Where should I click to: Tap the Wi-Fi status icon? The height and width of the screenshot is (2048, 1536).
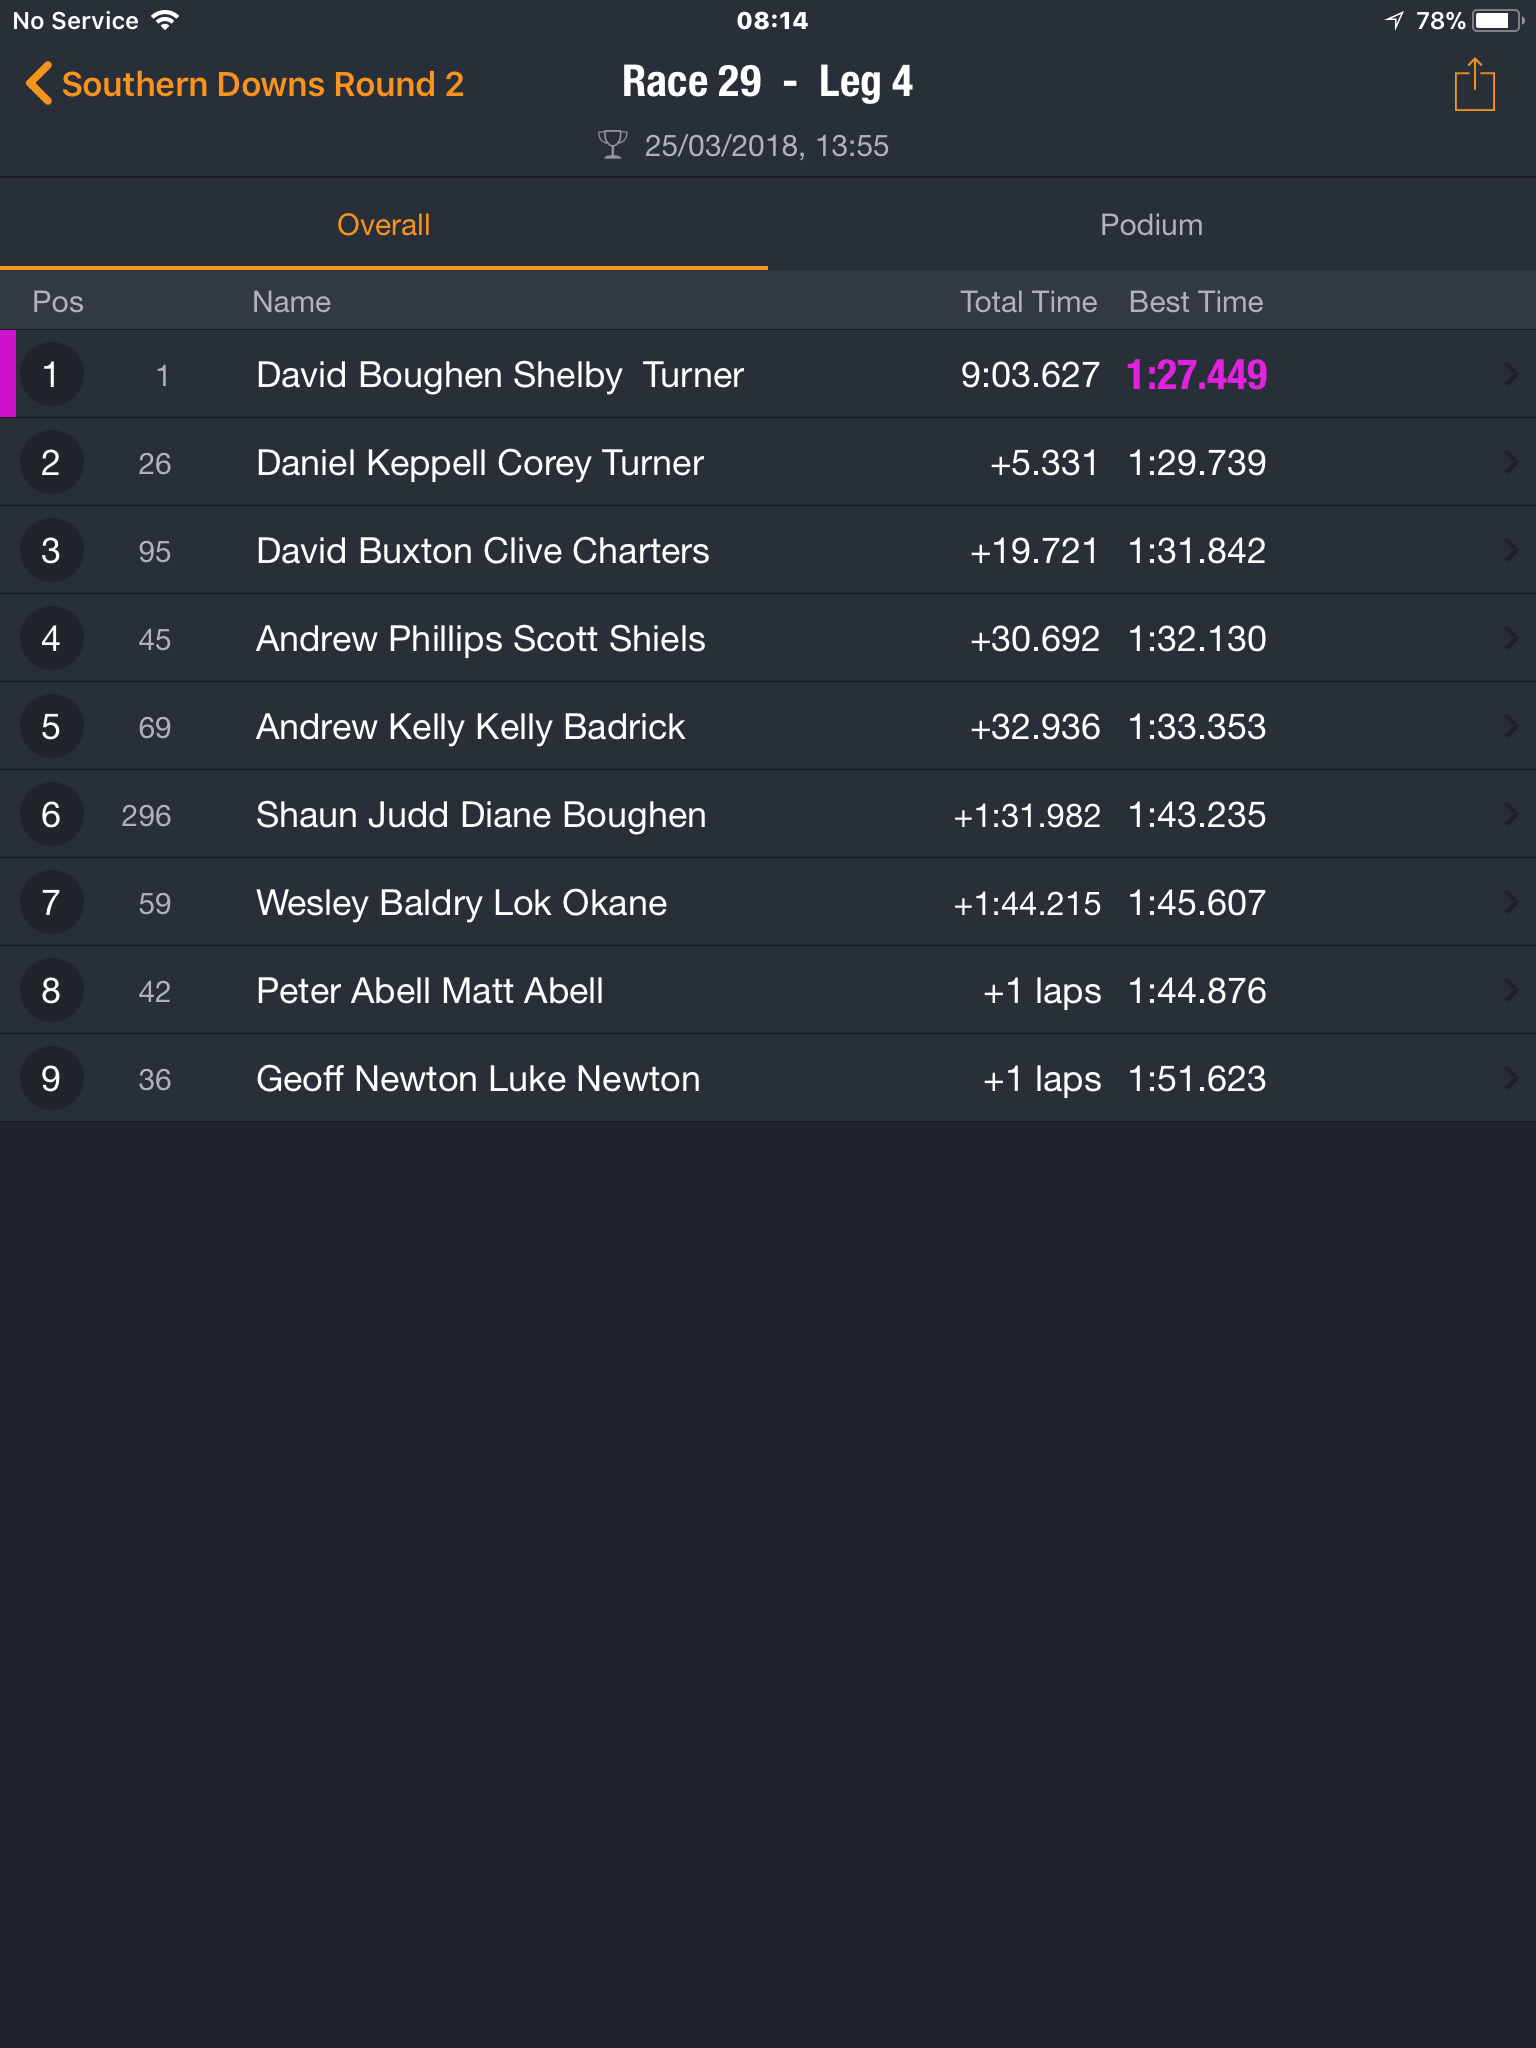(165, 20)
